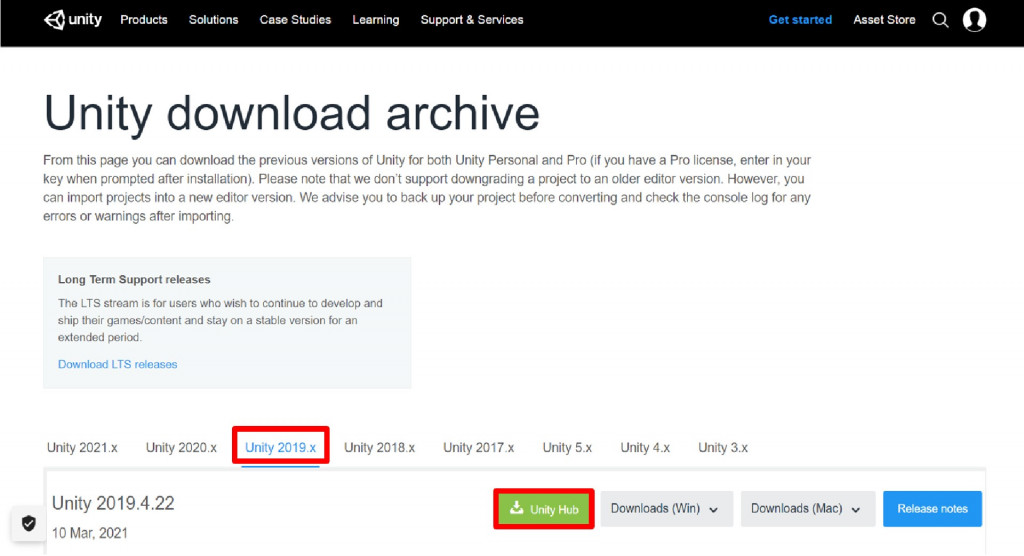Open the Products menu
Image resolution: width=1024 pixels, height=556 pixels.
click(144, 20)
